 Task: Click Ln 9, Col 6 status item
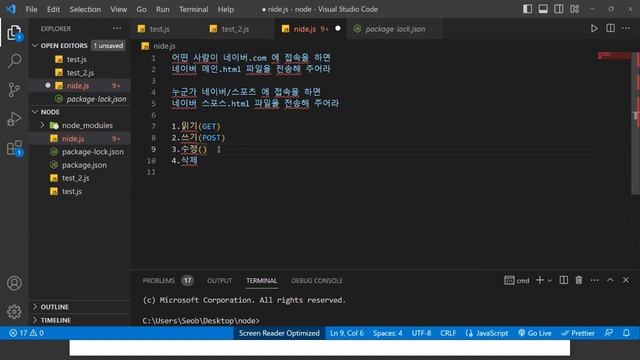tap(347, 333)
